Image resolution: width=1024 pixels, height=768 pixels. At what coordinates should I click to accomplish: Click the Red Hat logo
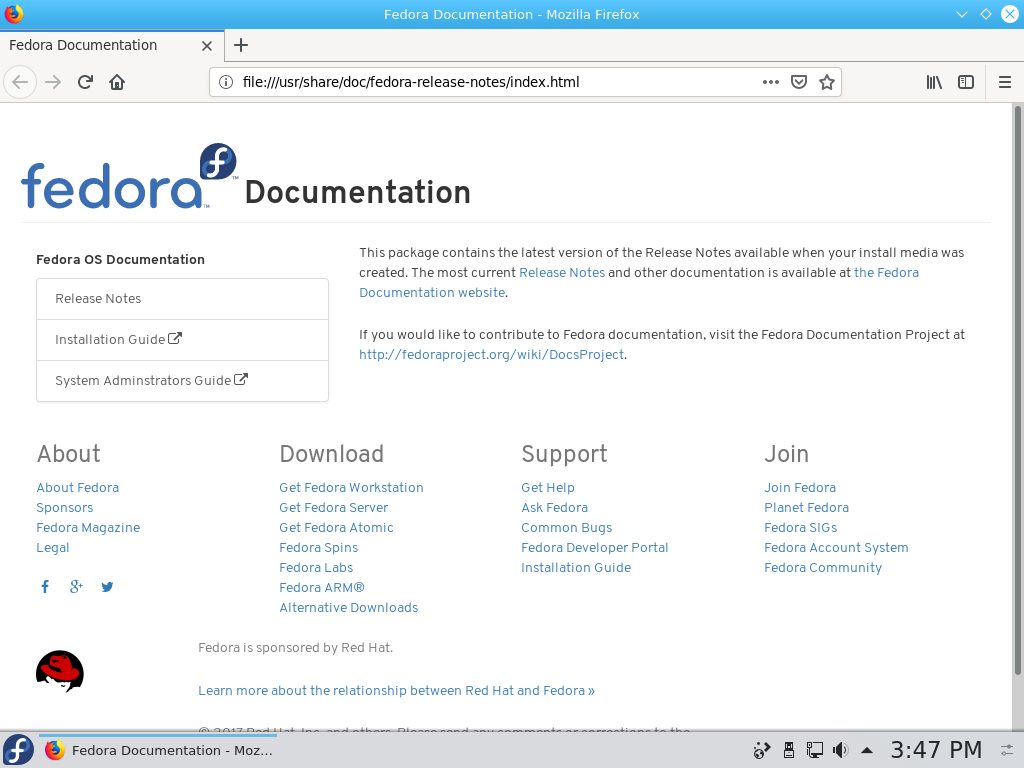coord(59,671)
